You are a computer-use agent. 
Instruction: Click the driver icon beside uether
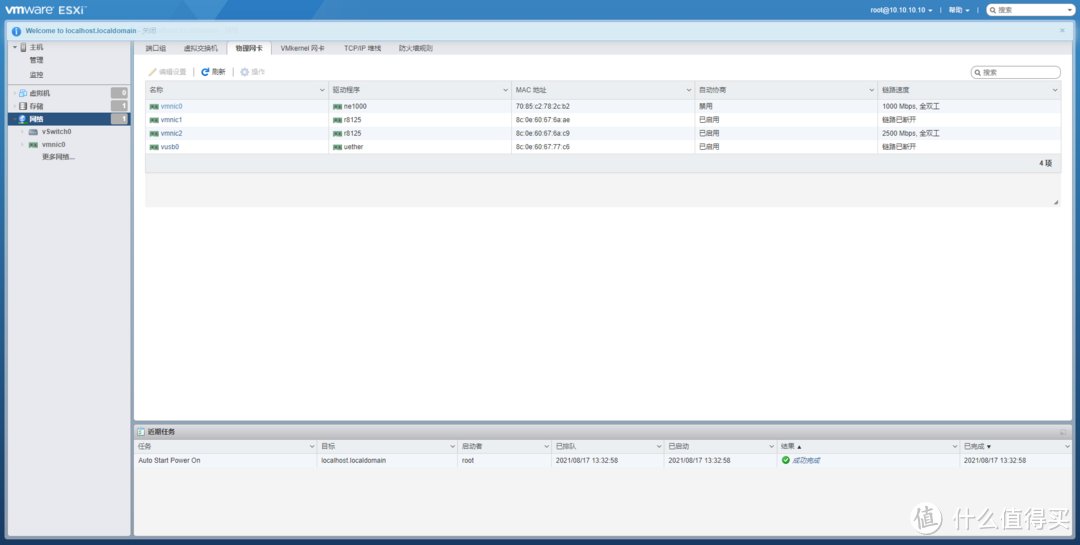click(x=338, y=147)
